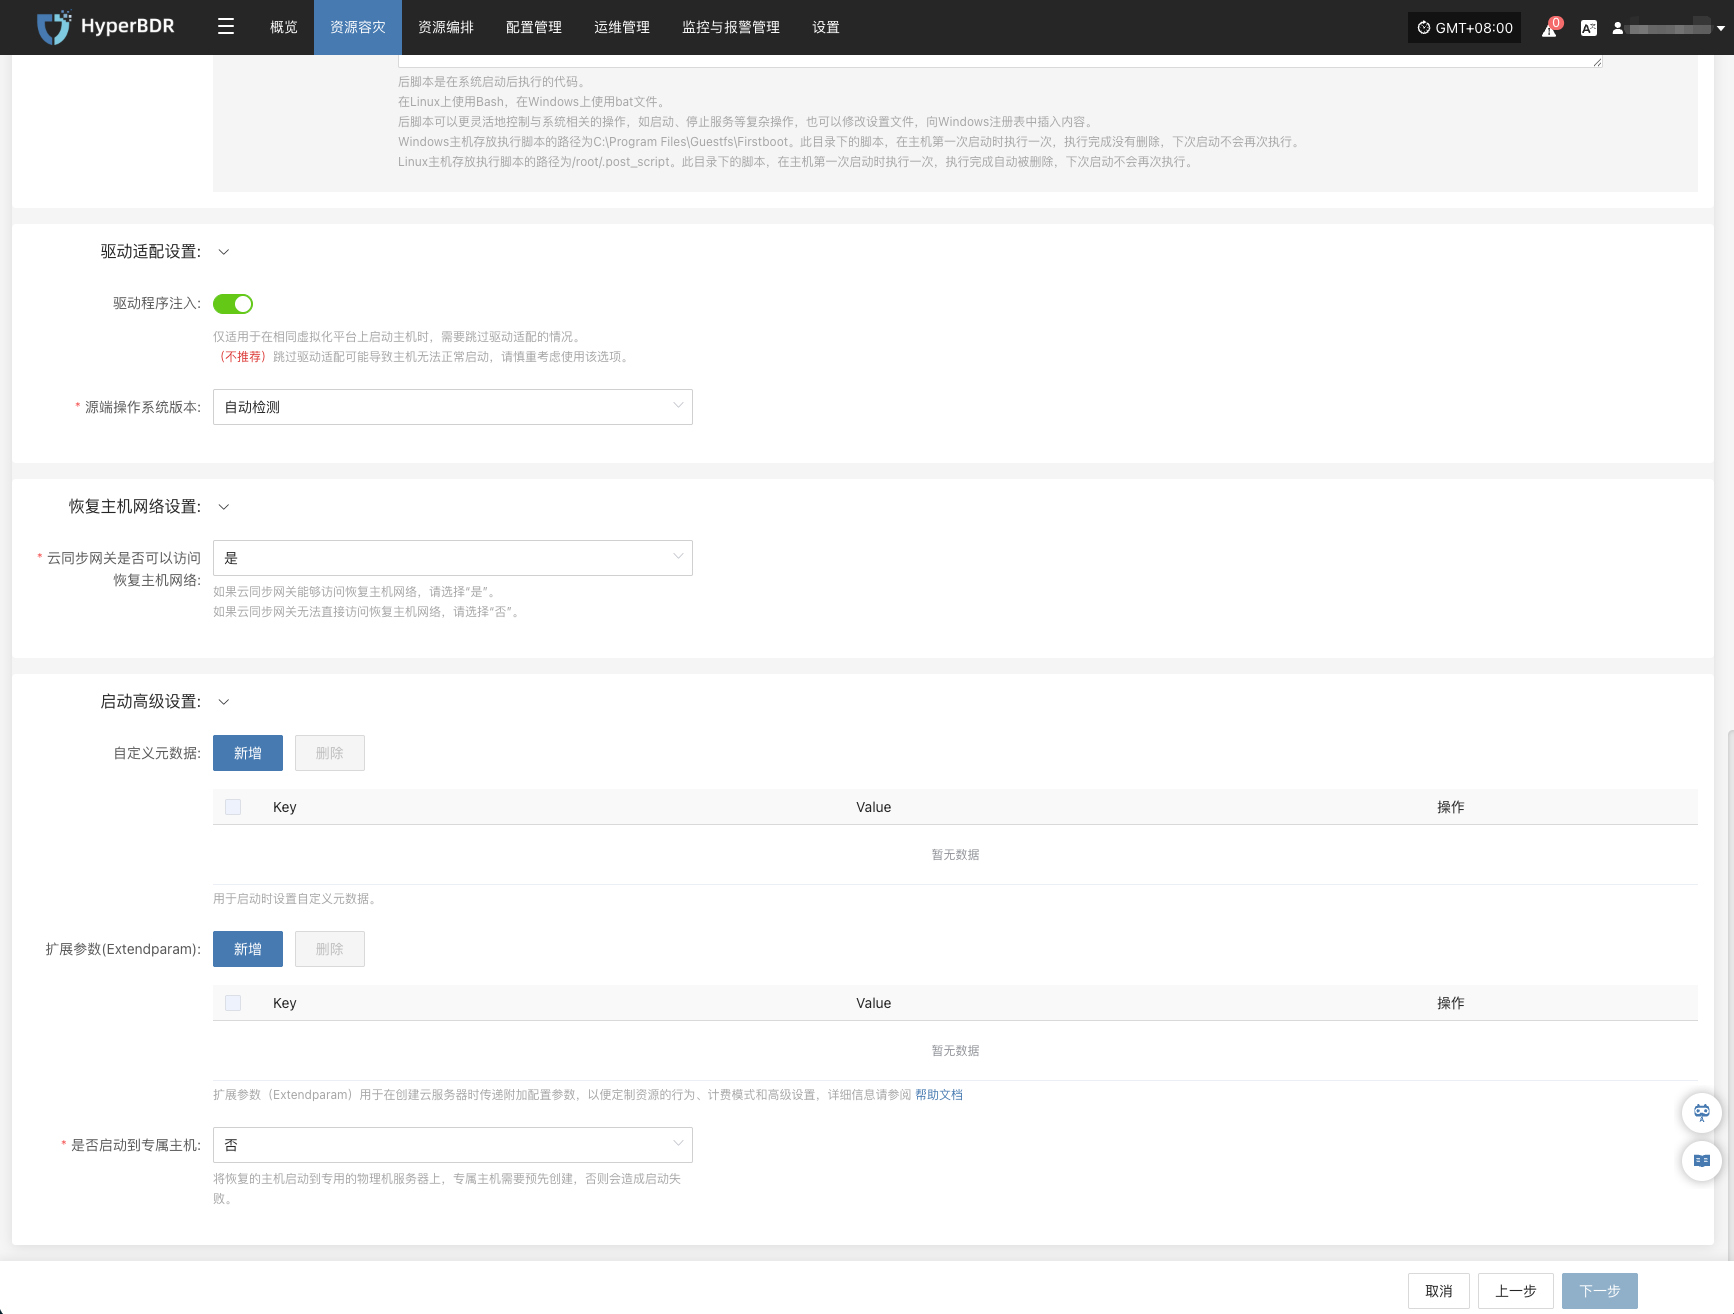Image resolution: width=1734 pixels, height=1314 pixels.
Task: Click the GMT+08:00 timezone clock
Action: [x=1464, y=28]
